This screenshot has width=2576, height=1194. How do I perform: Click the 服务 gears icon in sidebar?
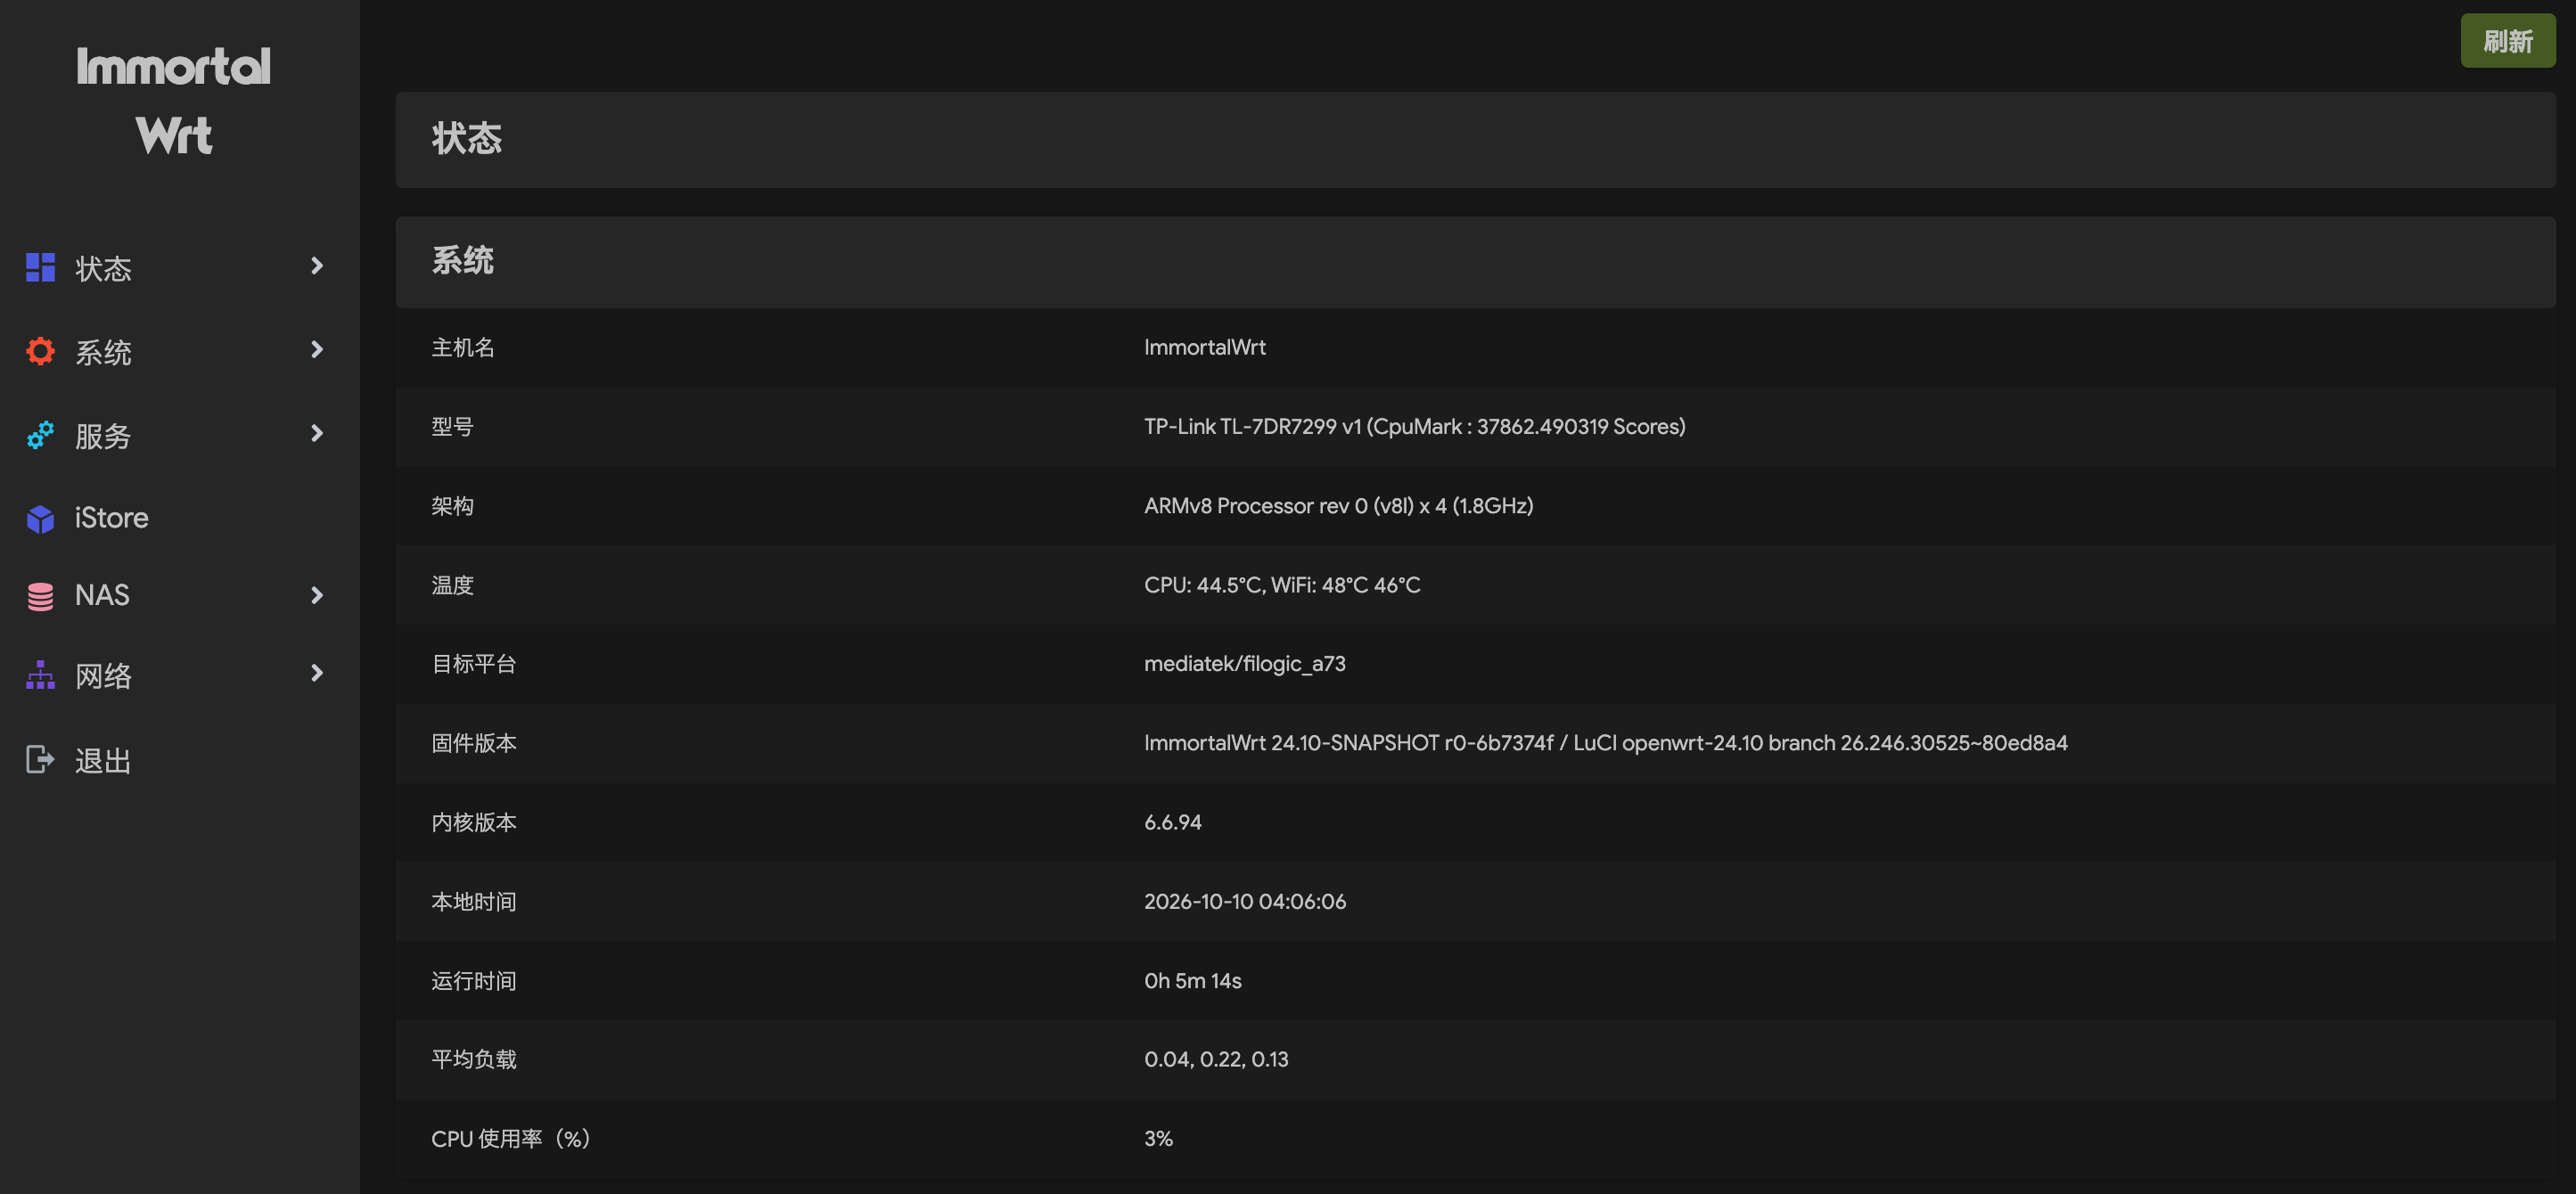[40, 435]
